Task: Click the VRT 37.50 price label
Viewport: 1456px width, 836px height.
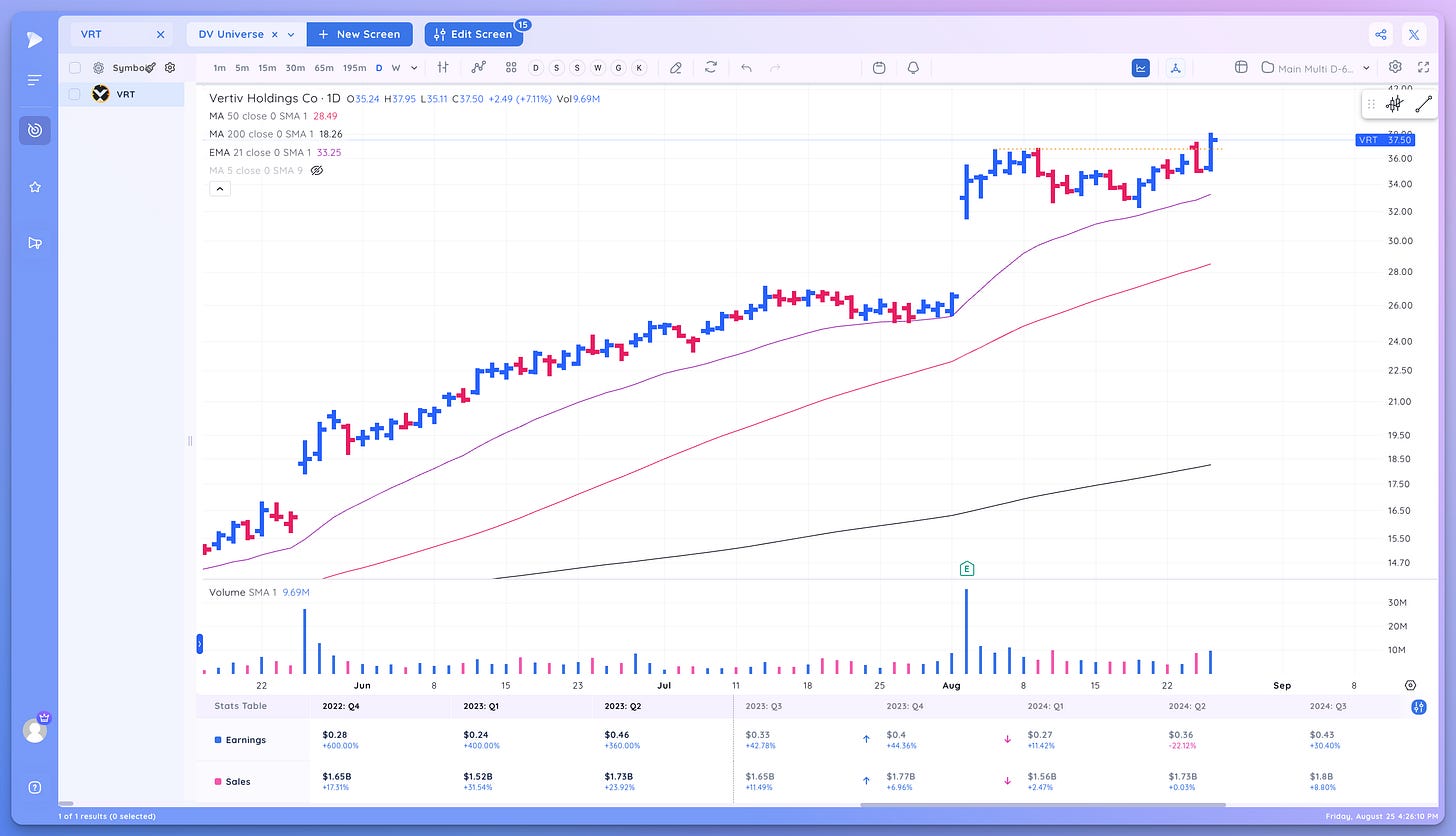Action: point(1384,141)
